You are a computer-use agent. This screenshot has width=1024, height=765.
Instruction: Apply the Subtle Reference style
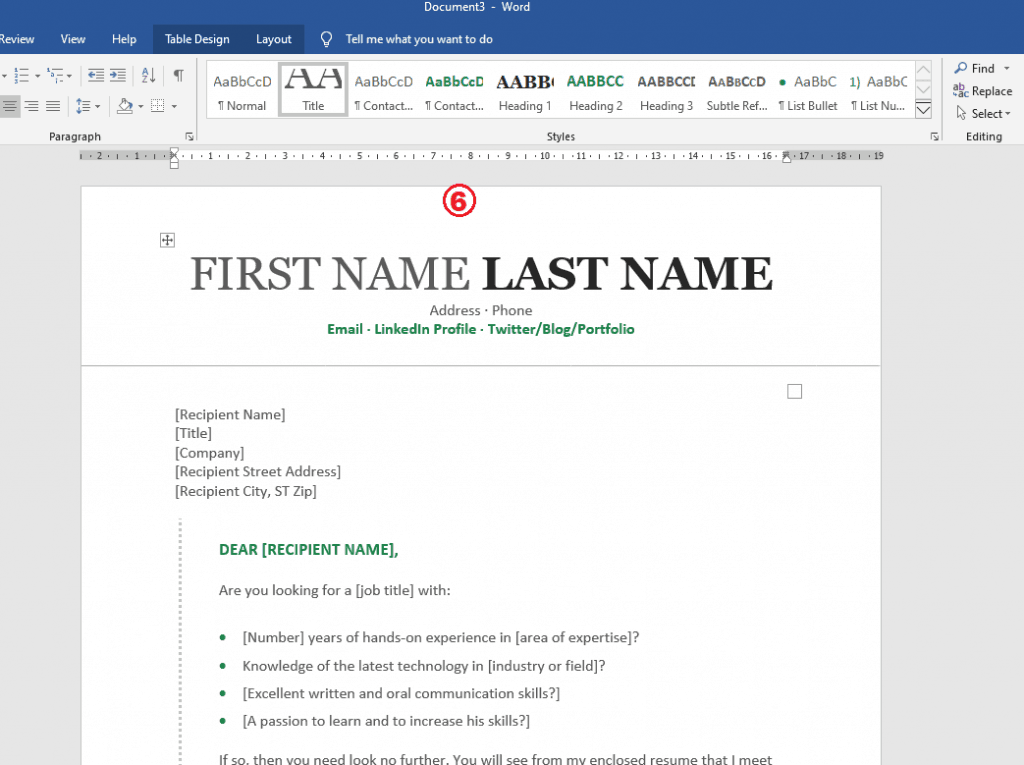click(x=737, y=90)
